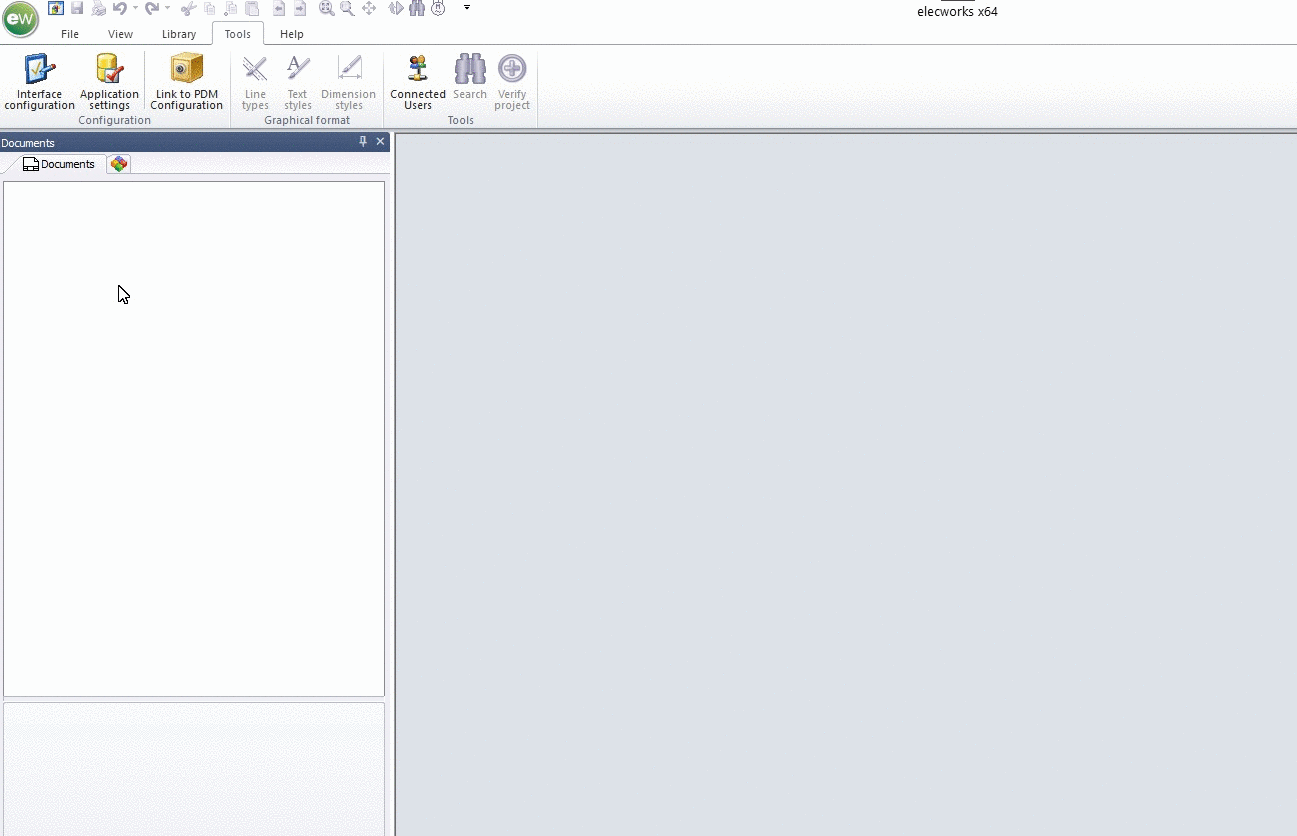Screen dimensions: 1297x836
Task: Click the next page arrow icon
Action: 300,8
